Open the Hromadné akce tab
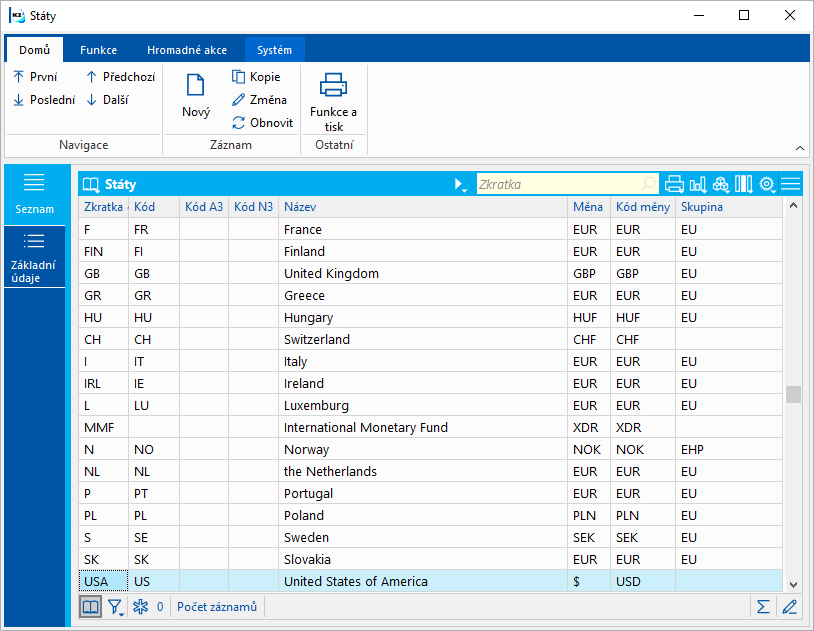 [x=186, y=50]
